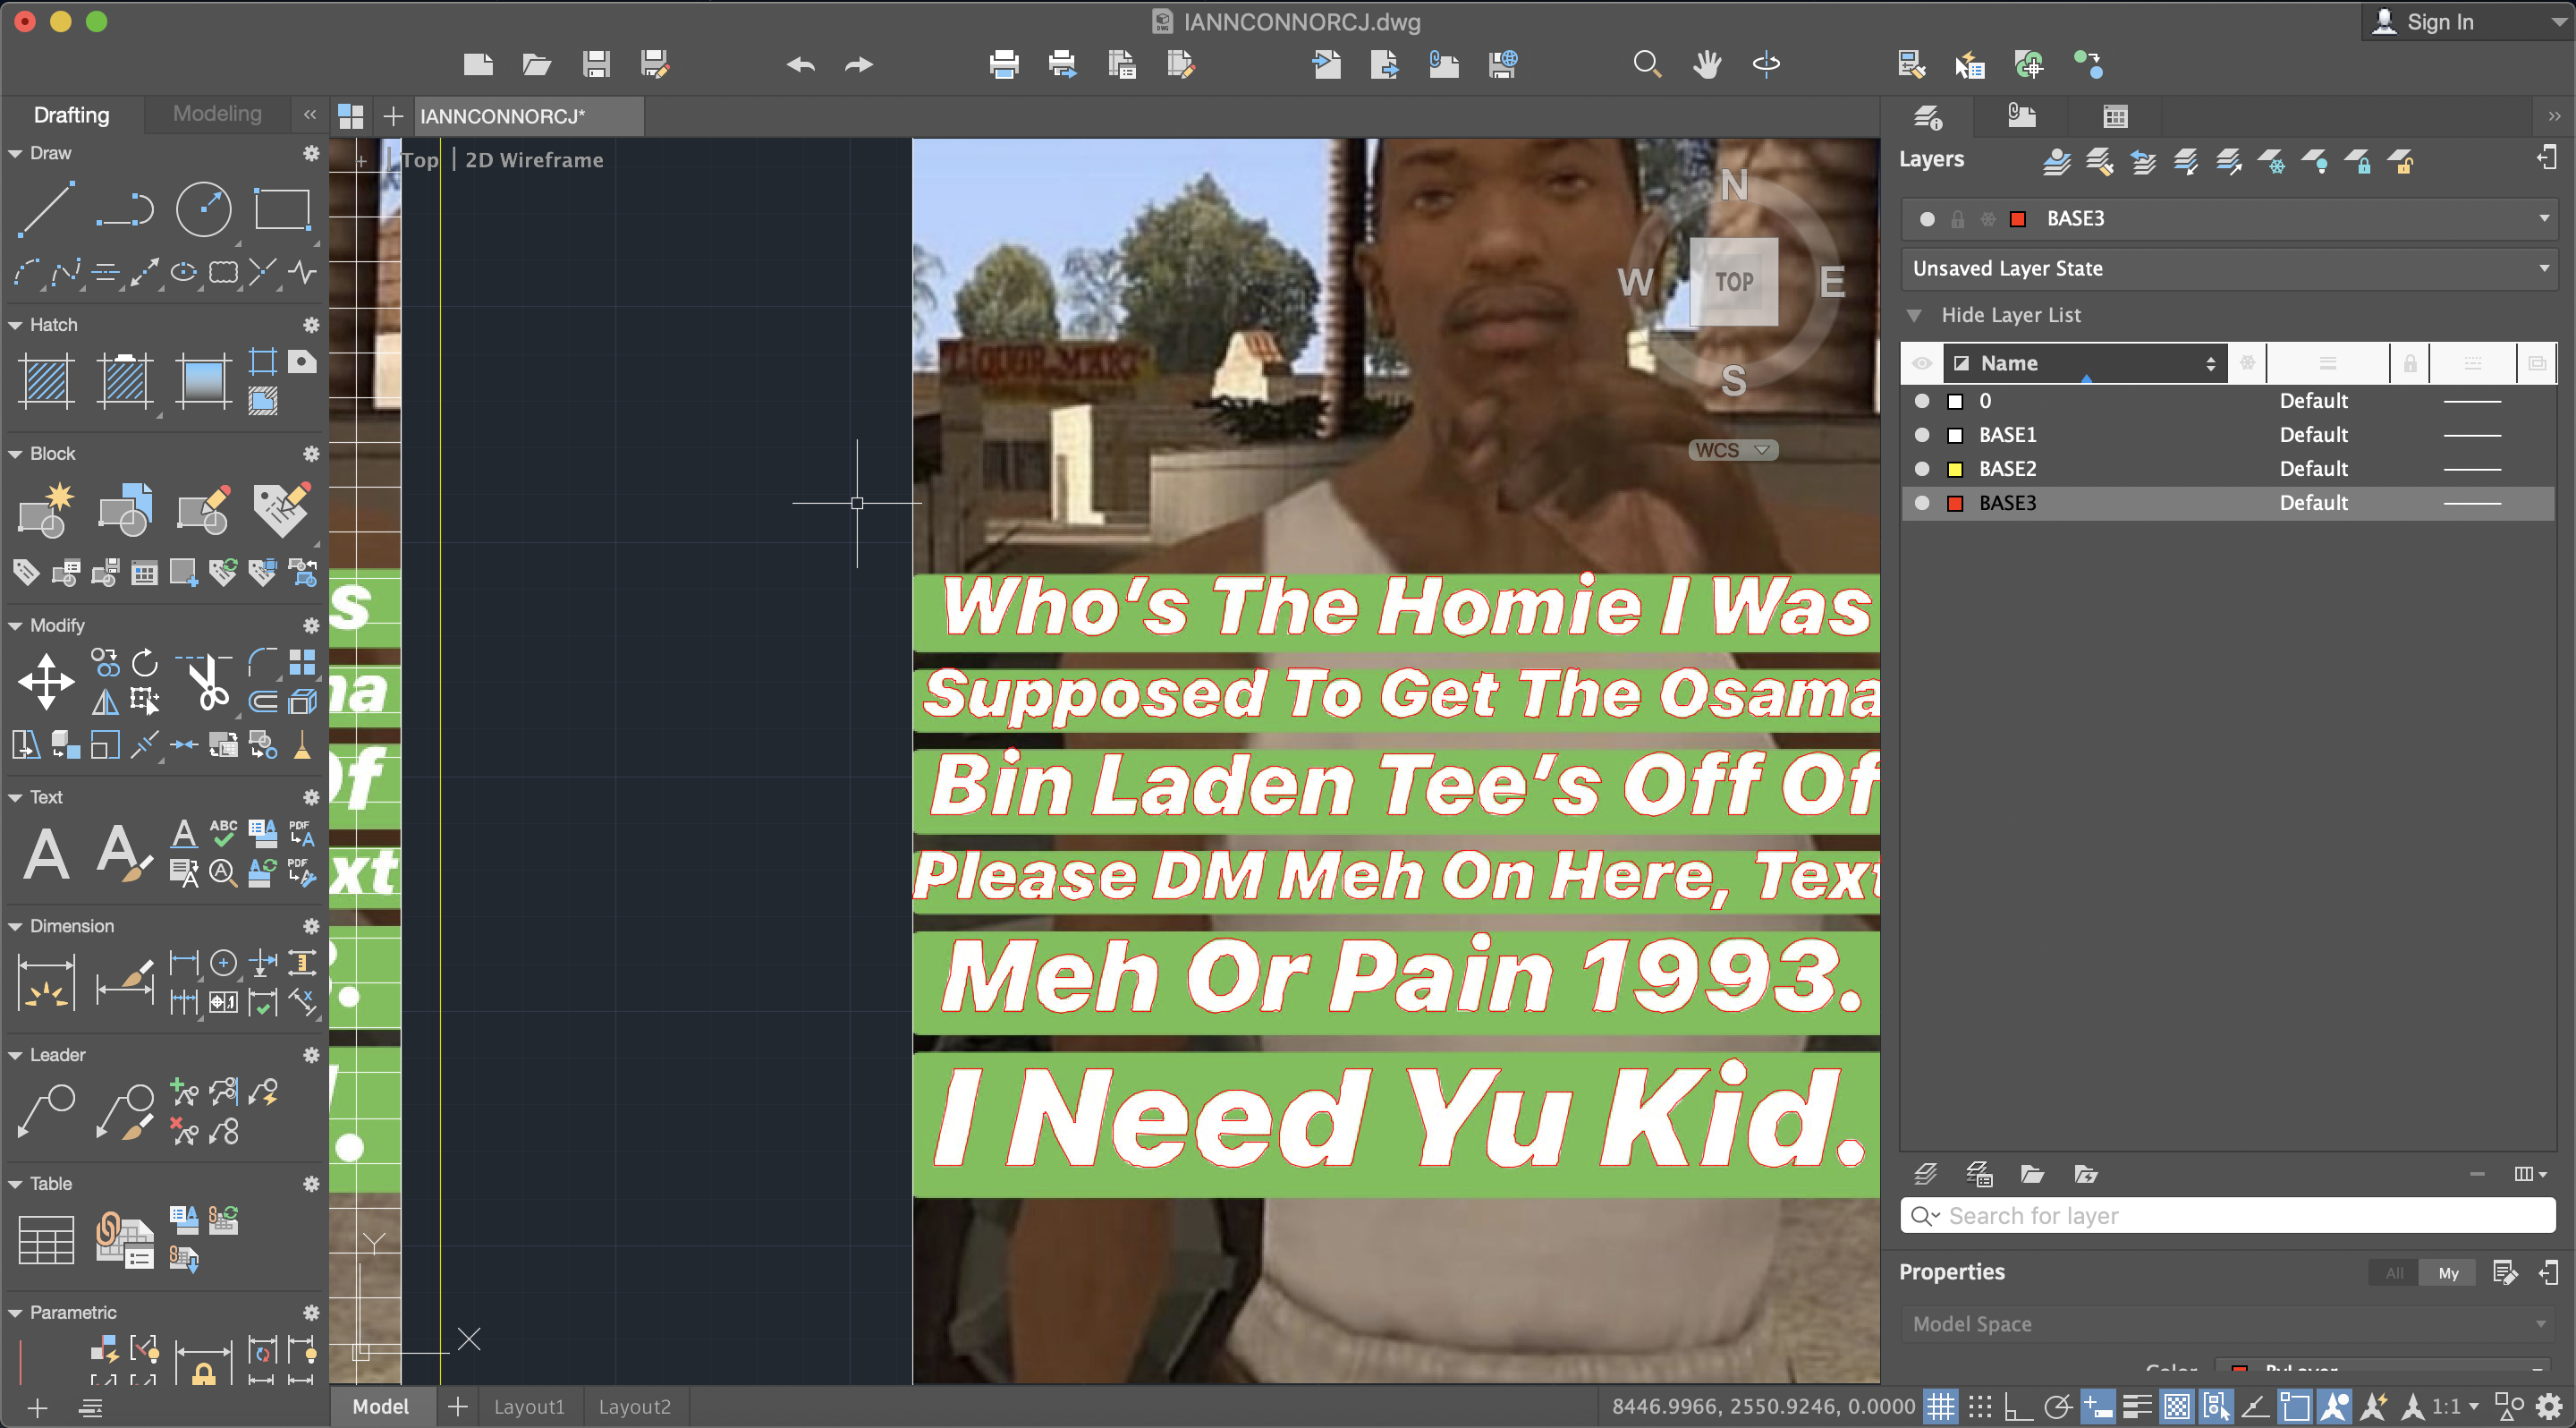
Task: Switch to the Modeling tab
Action: pos(217,114)
